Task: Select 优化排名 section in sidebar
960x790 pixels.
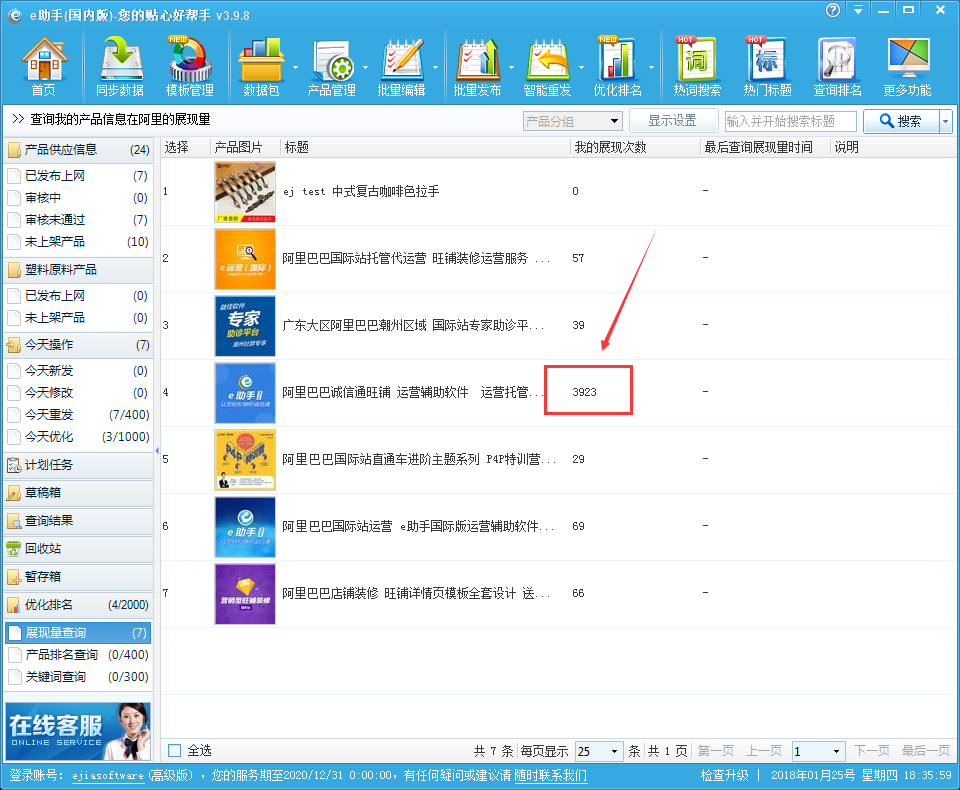Action: [78, 605]
